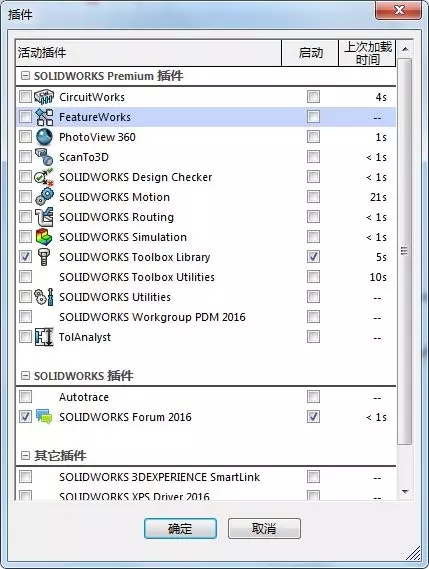
Task: Enable FeatureWorks active plugin checkbox
Action: [25, 117]
